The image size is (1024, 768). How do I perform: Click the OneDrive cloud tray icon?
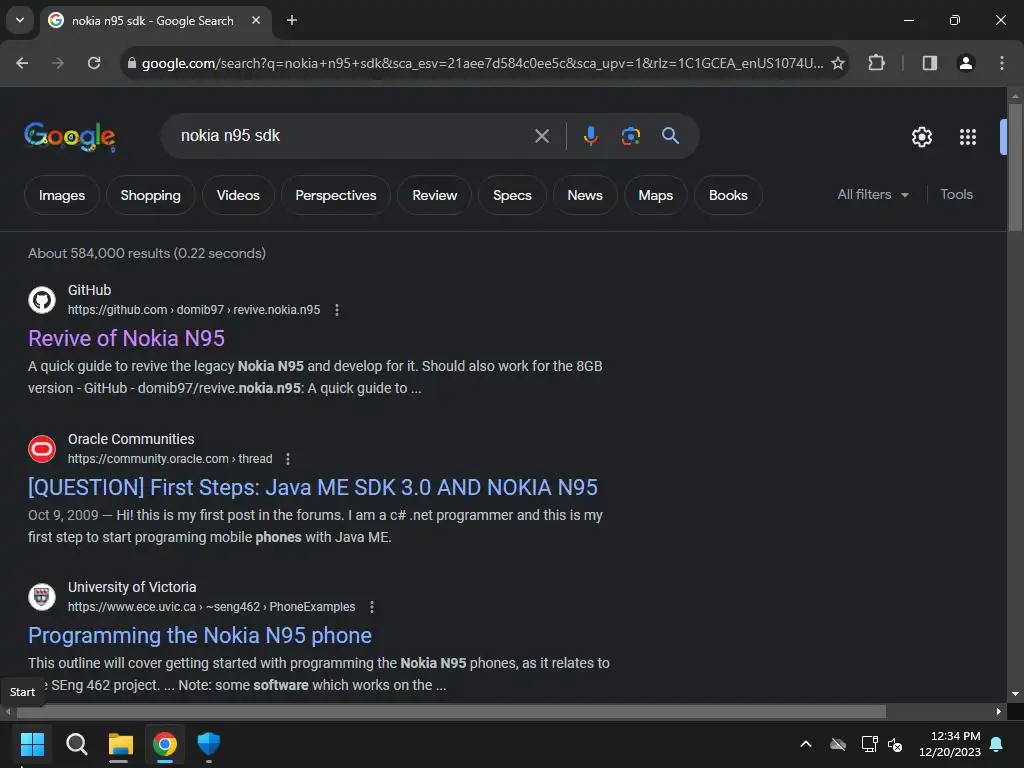[x=838, y=744]
